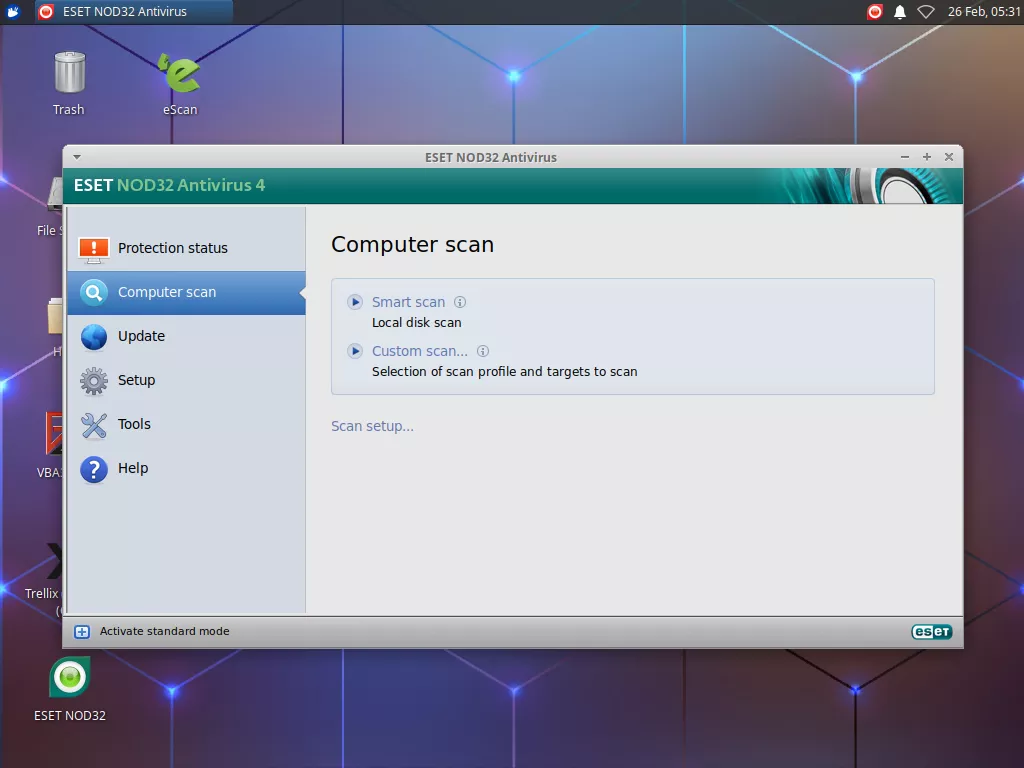Click the Help question mark icon

[x=94, y=469]
